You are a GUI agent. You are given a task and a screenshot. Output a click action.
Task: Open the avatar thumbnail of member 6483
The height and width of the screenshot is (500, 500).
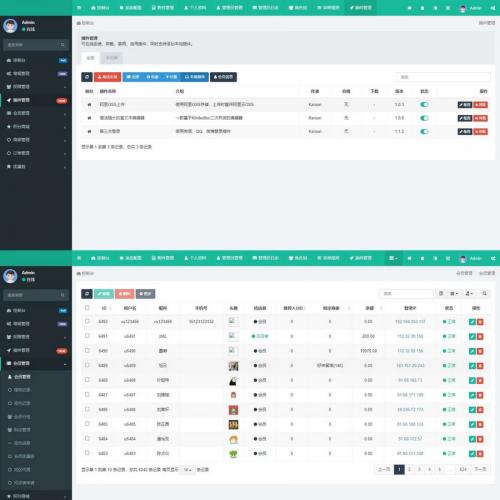(x=233, y=454)
